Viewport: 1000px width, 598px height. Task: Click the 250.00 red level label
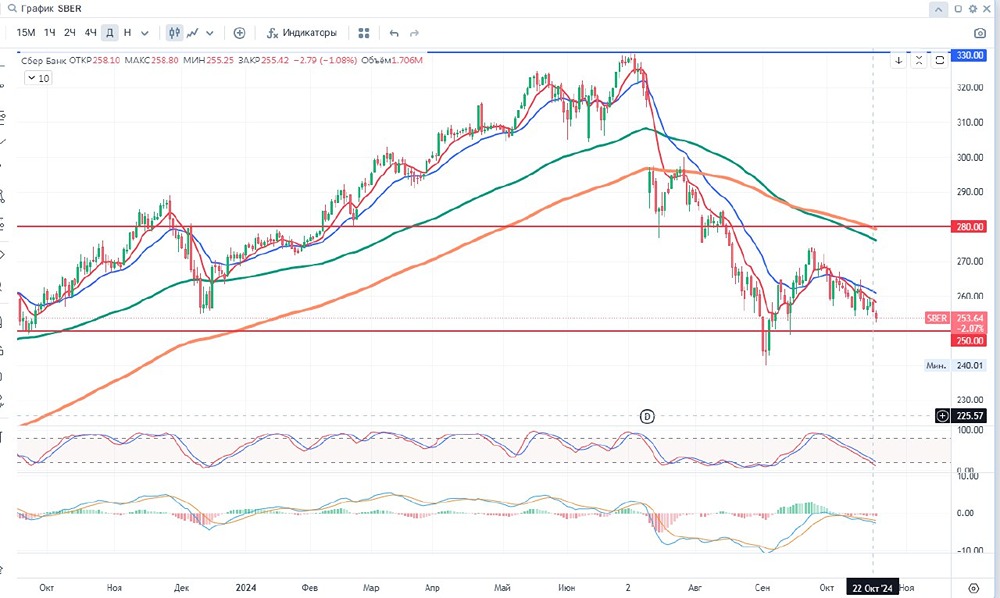tap(969, 340)
